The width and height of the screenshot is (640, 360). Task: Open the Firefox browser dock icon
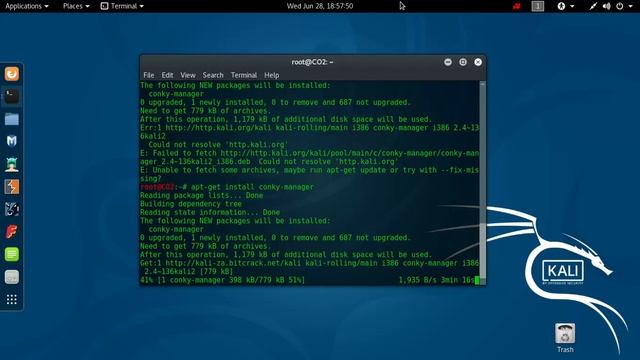click(x=11, y=74)
